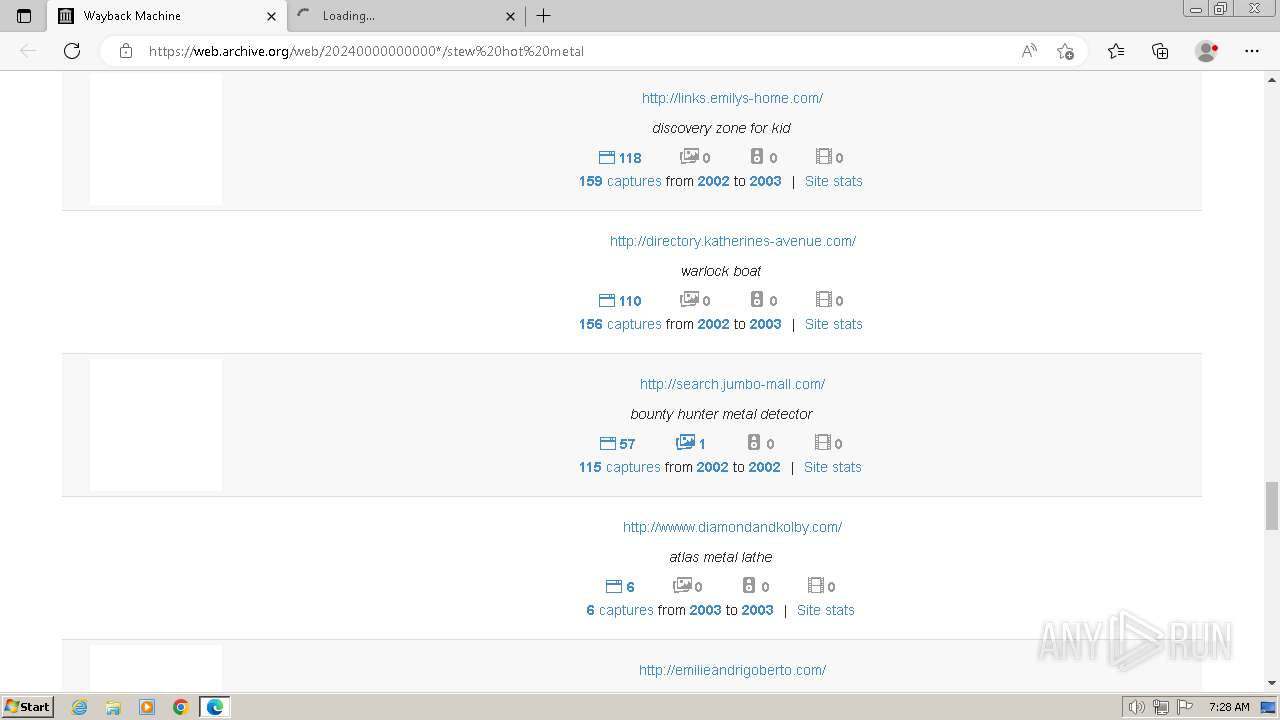The width and height of the screenshot is (1280, 720).
Task: Click images count icon for diamondandkolby
Action: pyautogui.click(x=687, y=586)
